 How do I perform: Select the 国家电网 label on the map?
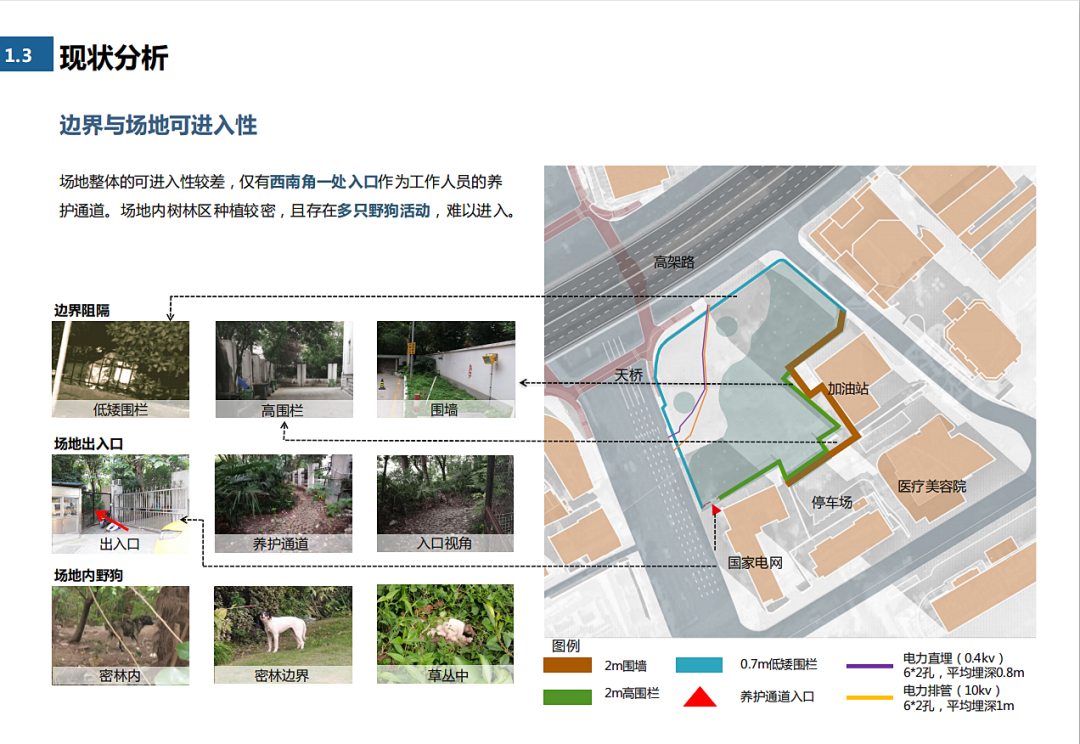(x=754, y=563)
